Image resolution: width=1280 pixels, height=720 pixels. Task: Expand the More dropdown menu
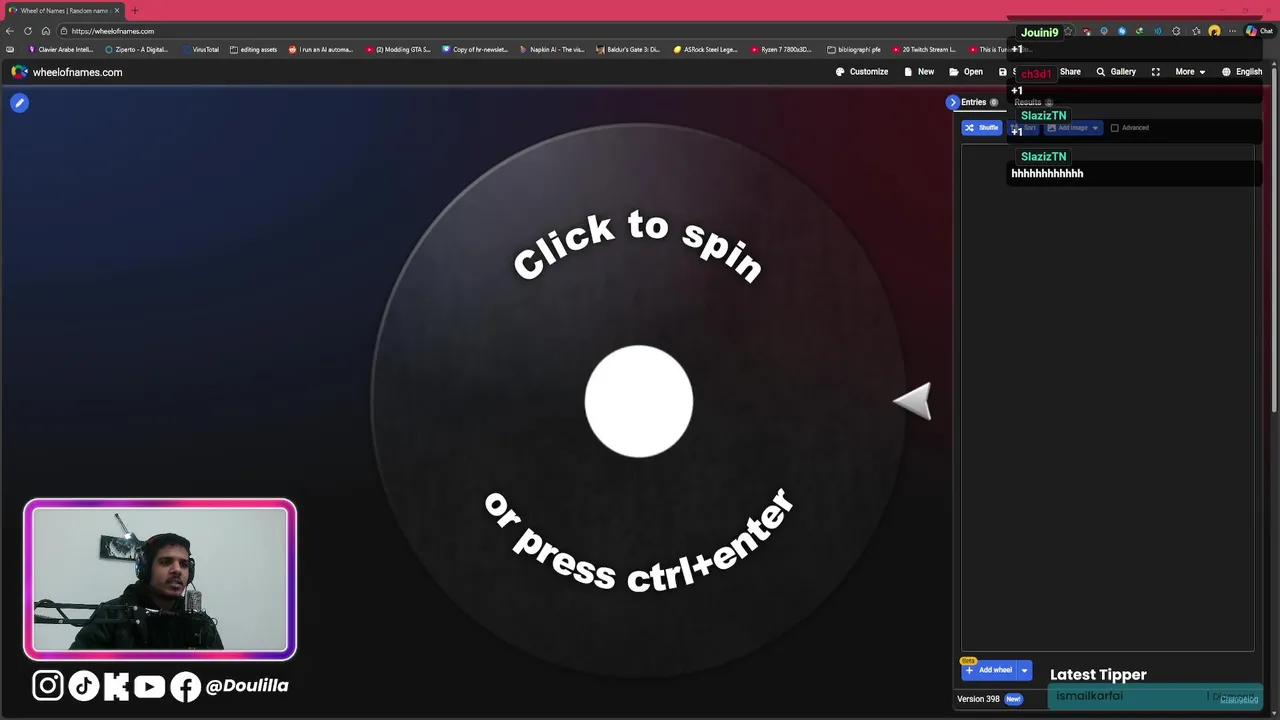click(1190, 72)
